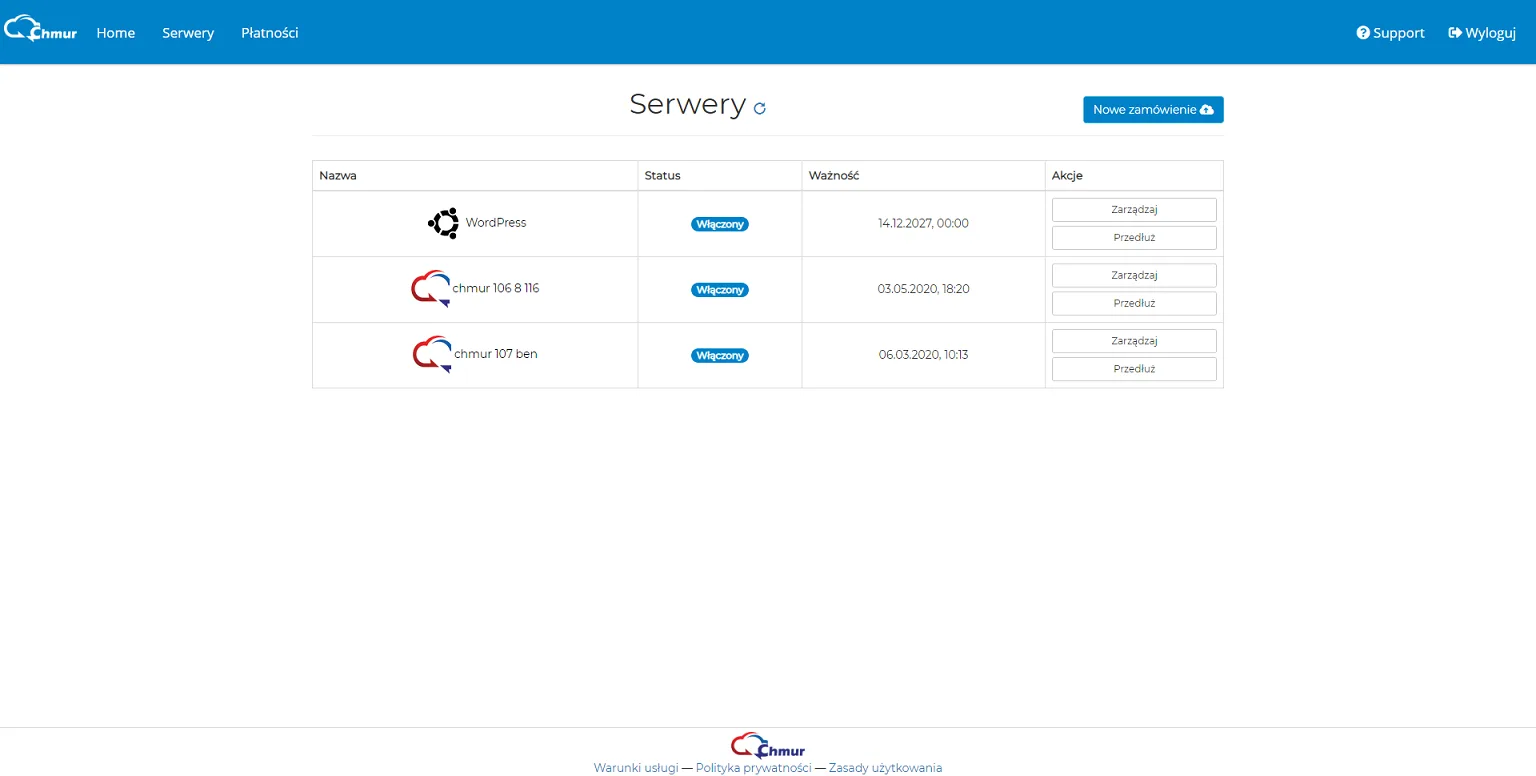Create a new order with Nowe zamówienie

(x=1153, y=110)
